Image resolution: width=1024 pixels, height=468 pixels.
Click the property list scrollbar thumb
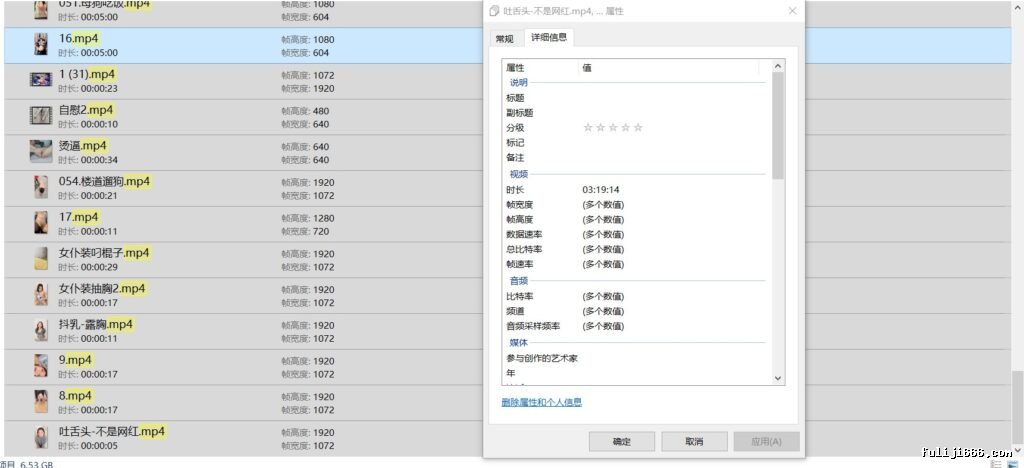[x=778, y=125]
